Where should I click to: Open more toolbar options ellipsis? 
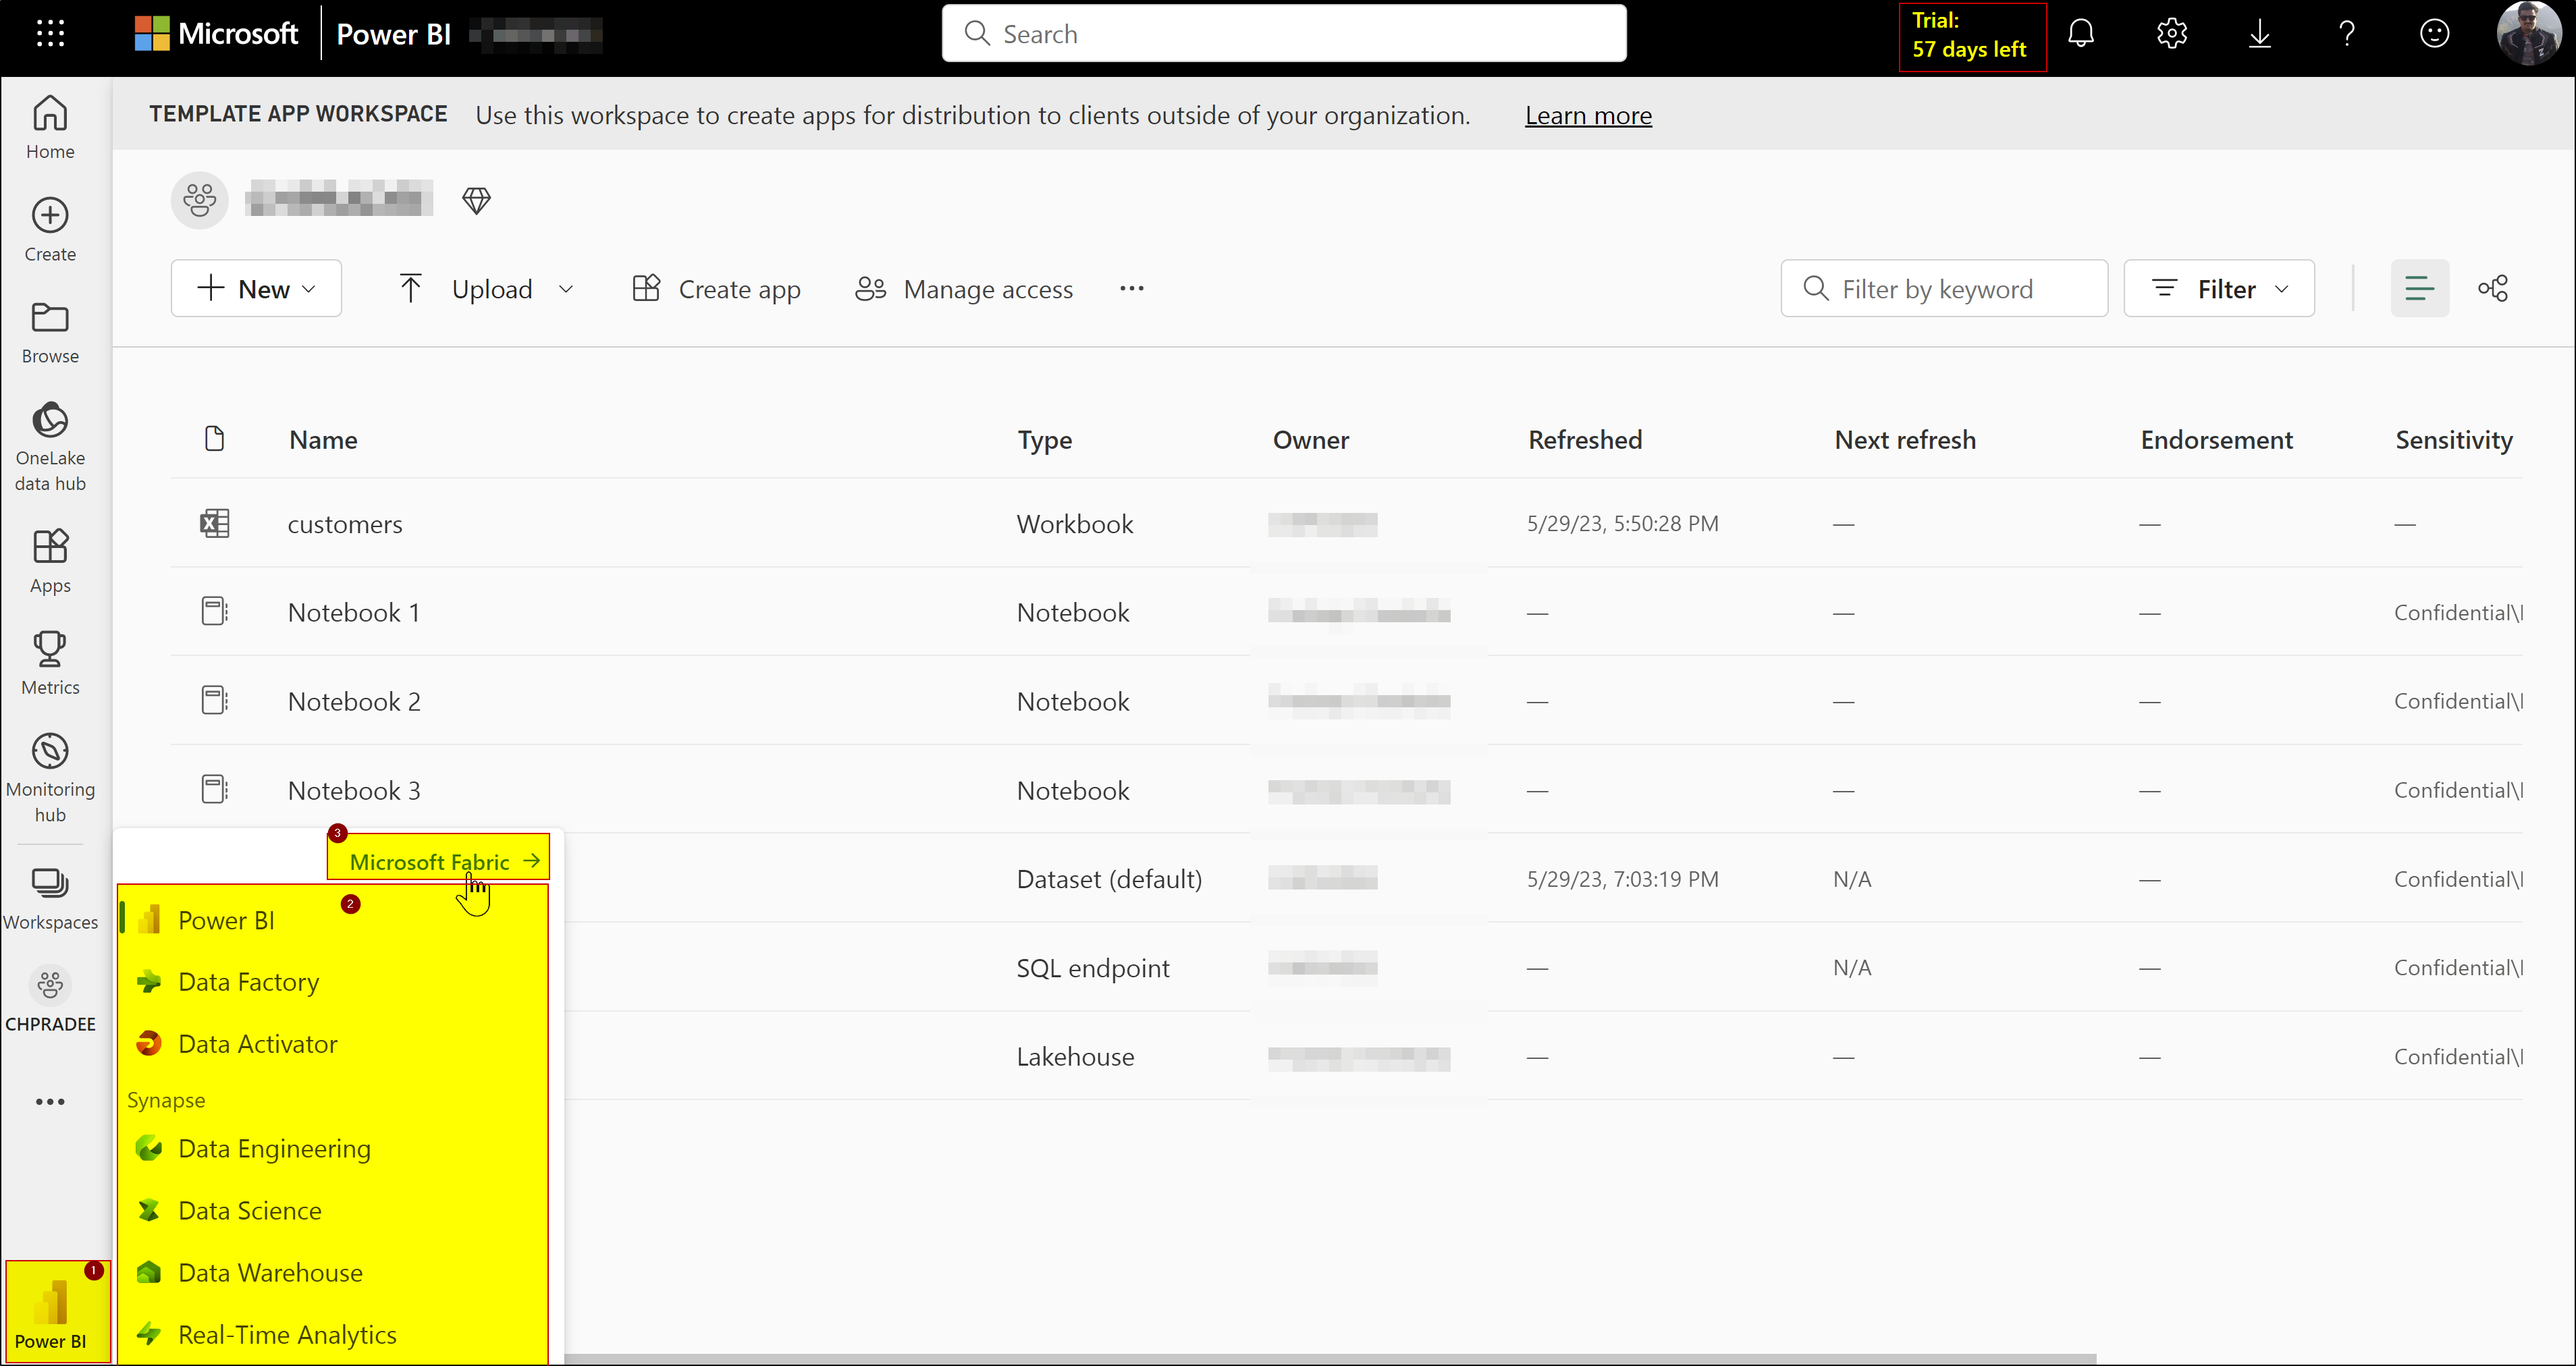(x=1131, y=288)
